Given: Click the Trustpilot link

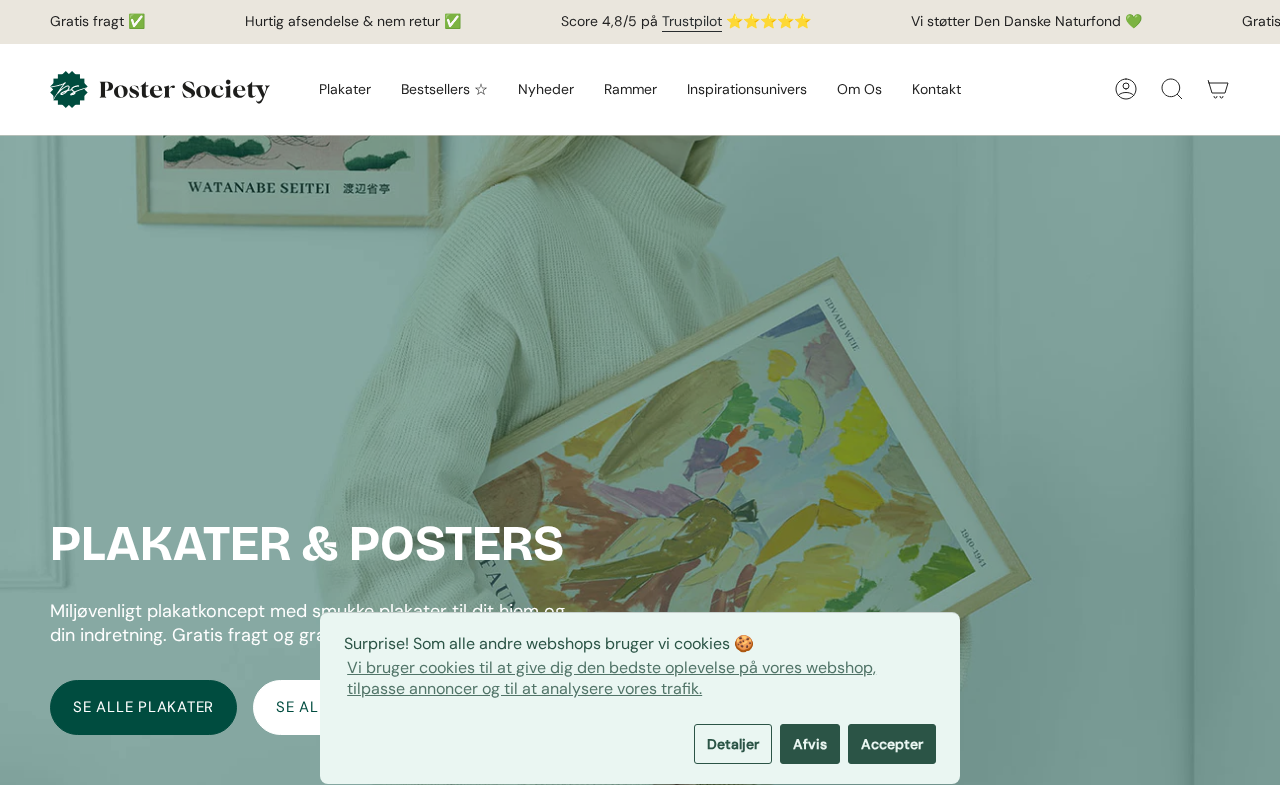Looking at the screenshot, I should 692,21.
